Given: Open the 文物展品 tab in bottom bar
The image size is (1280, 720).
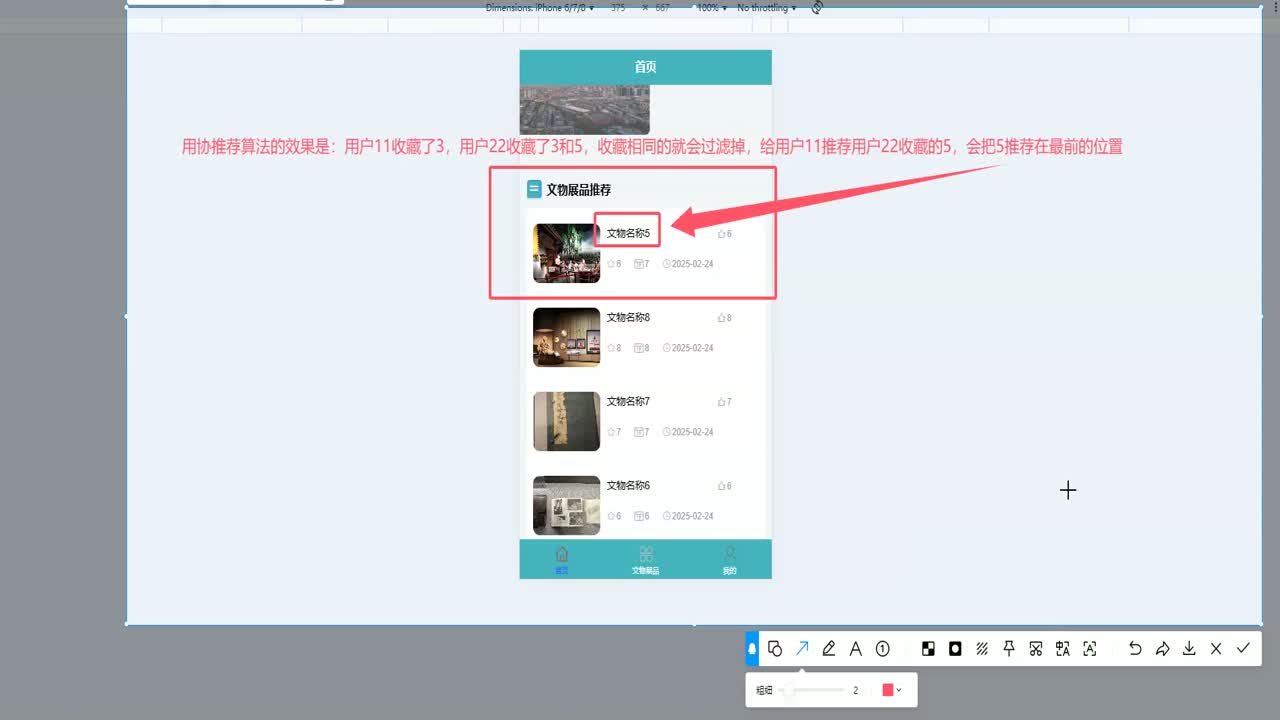Looking at the screenshot, I should pos(646,560).
